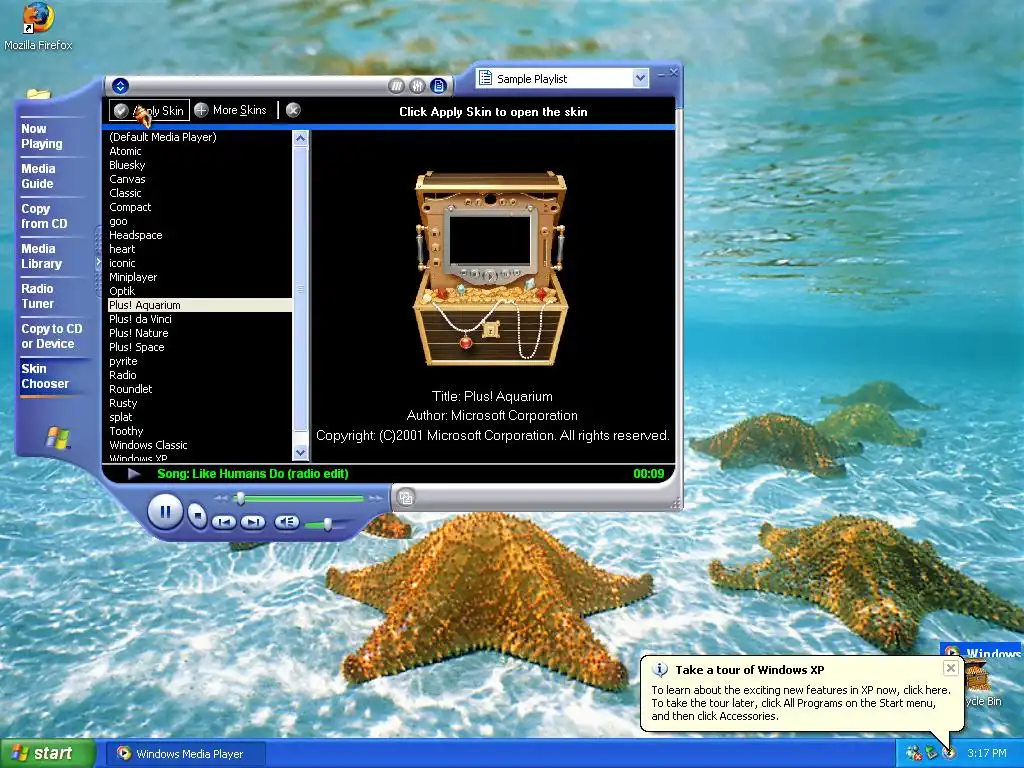
Task: Click the Mozilla Firefox desktop icon
Action: point(38,27)
